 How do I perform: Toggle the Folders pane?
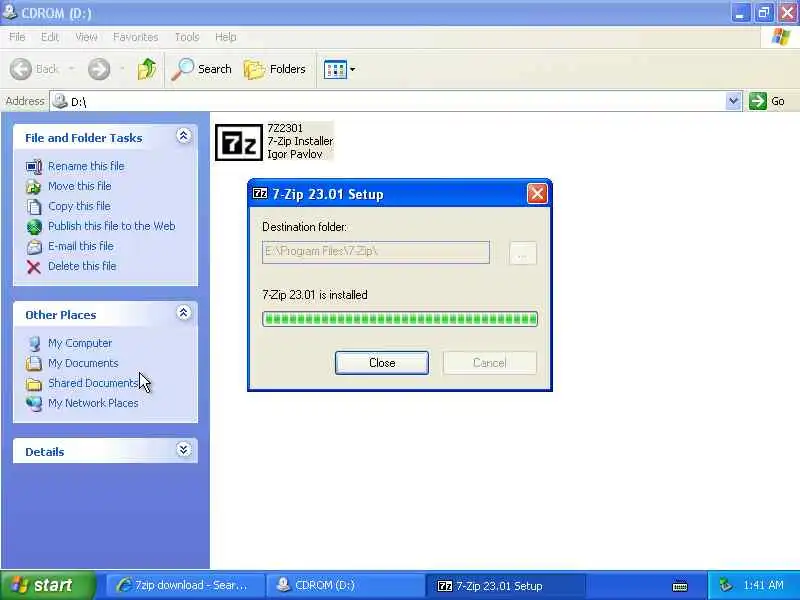pyautogui.click(x=274, y=69)
